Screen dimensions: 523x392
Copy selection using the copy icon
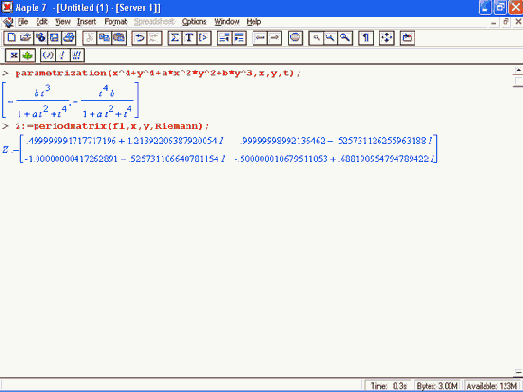(x=104, y=38)
